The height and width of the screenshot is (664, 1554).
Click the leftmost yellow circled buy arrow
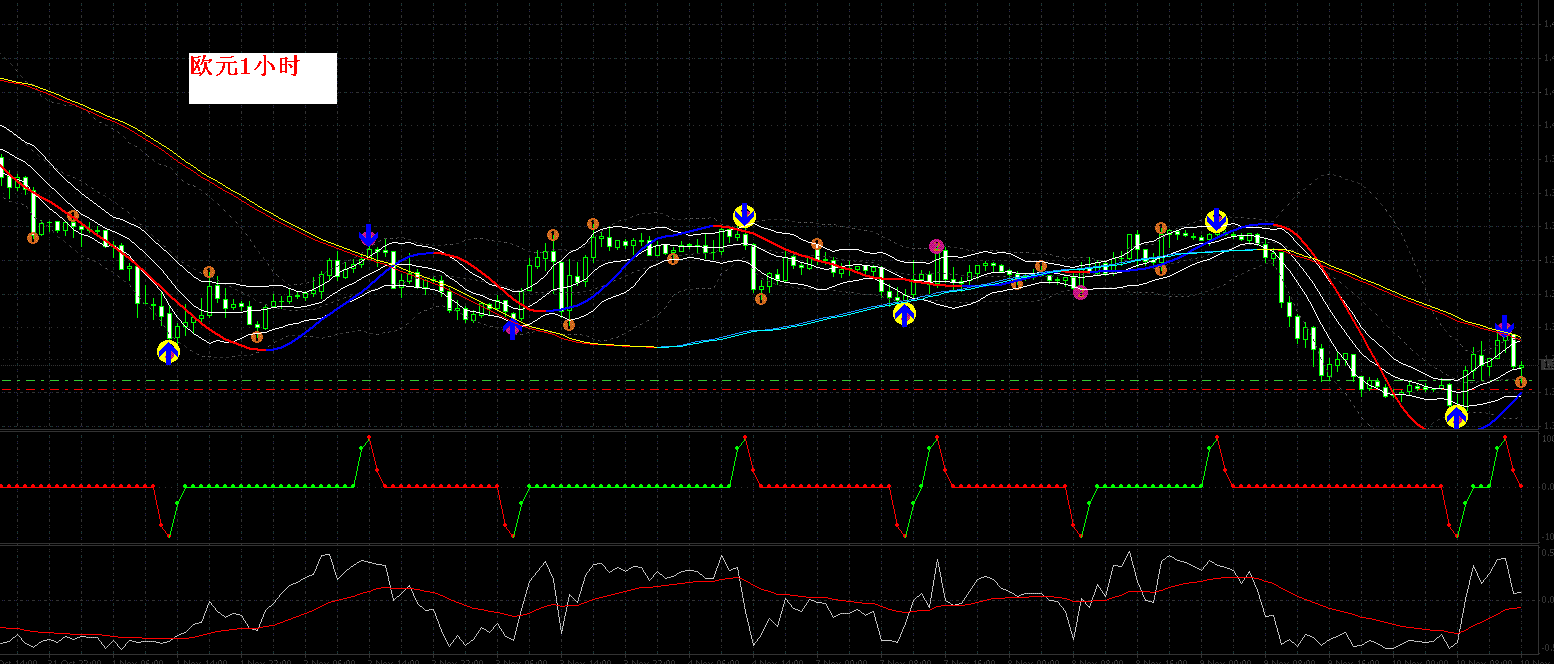(x=168, y=352)
